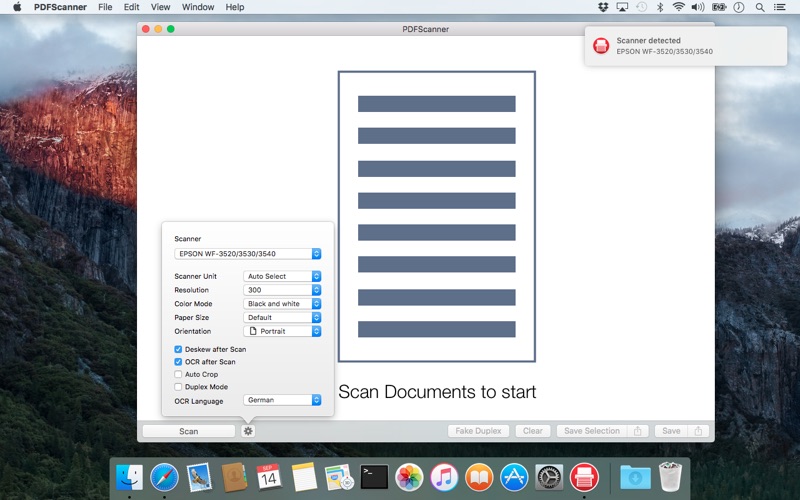Open Terminal from the dock

tap(374, 477)
